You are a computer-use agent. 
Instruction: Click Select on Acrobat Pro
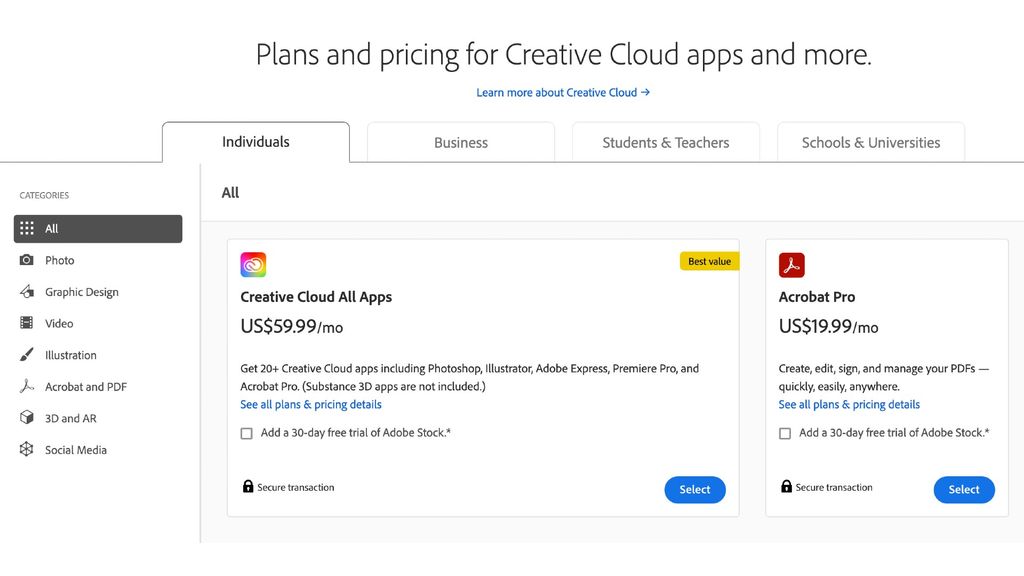point(964,489)
